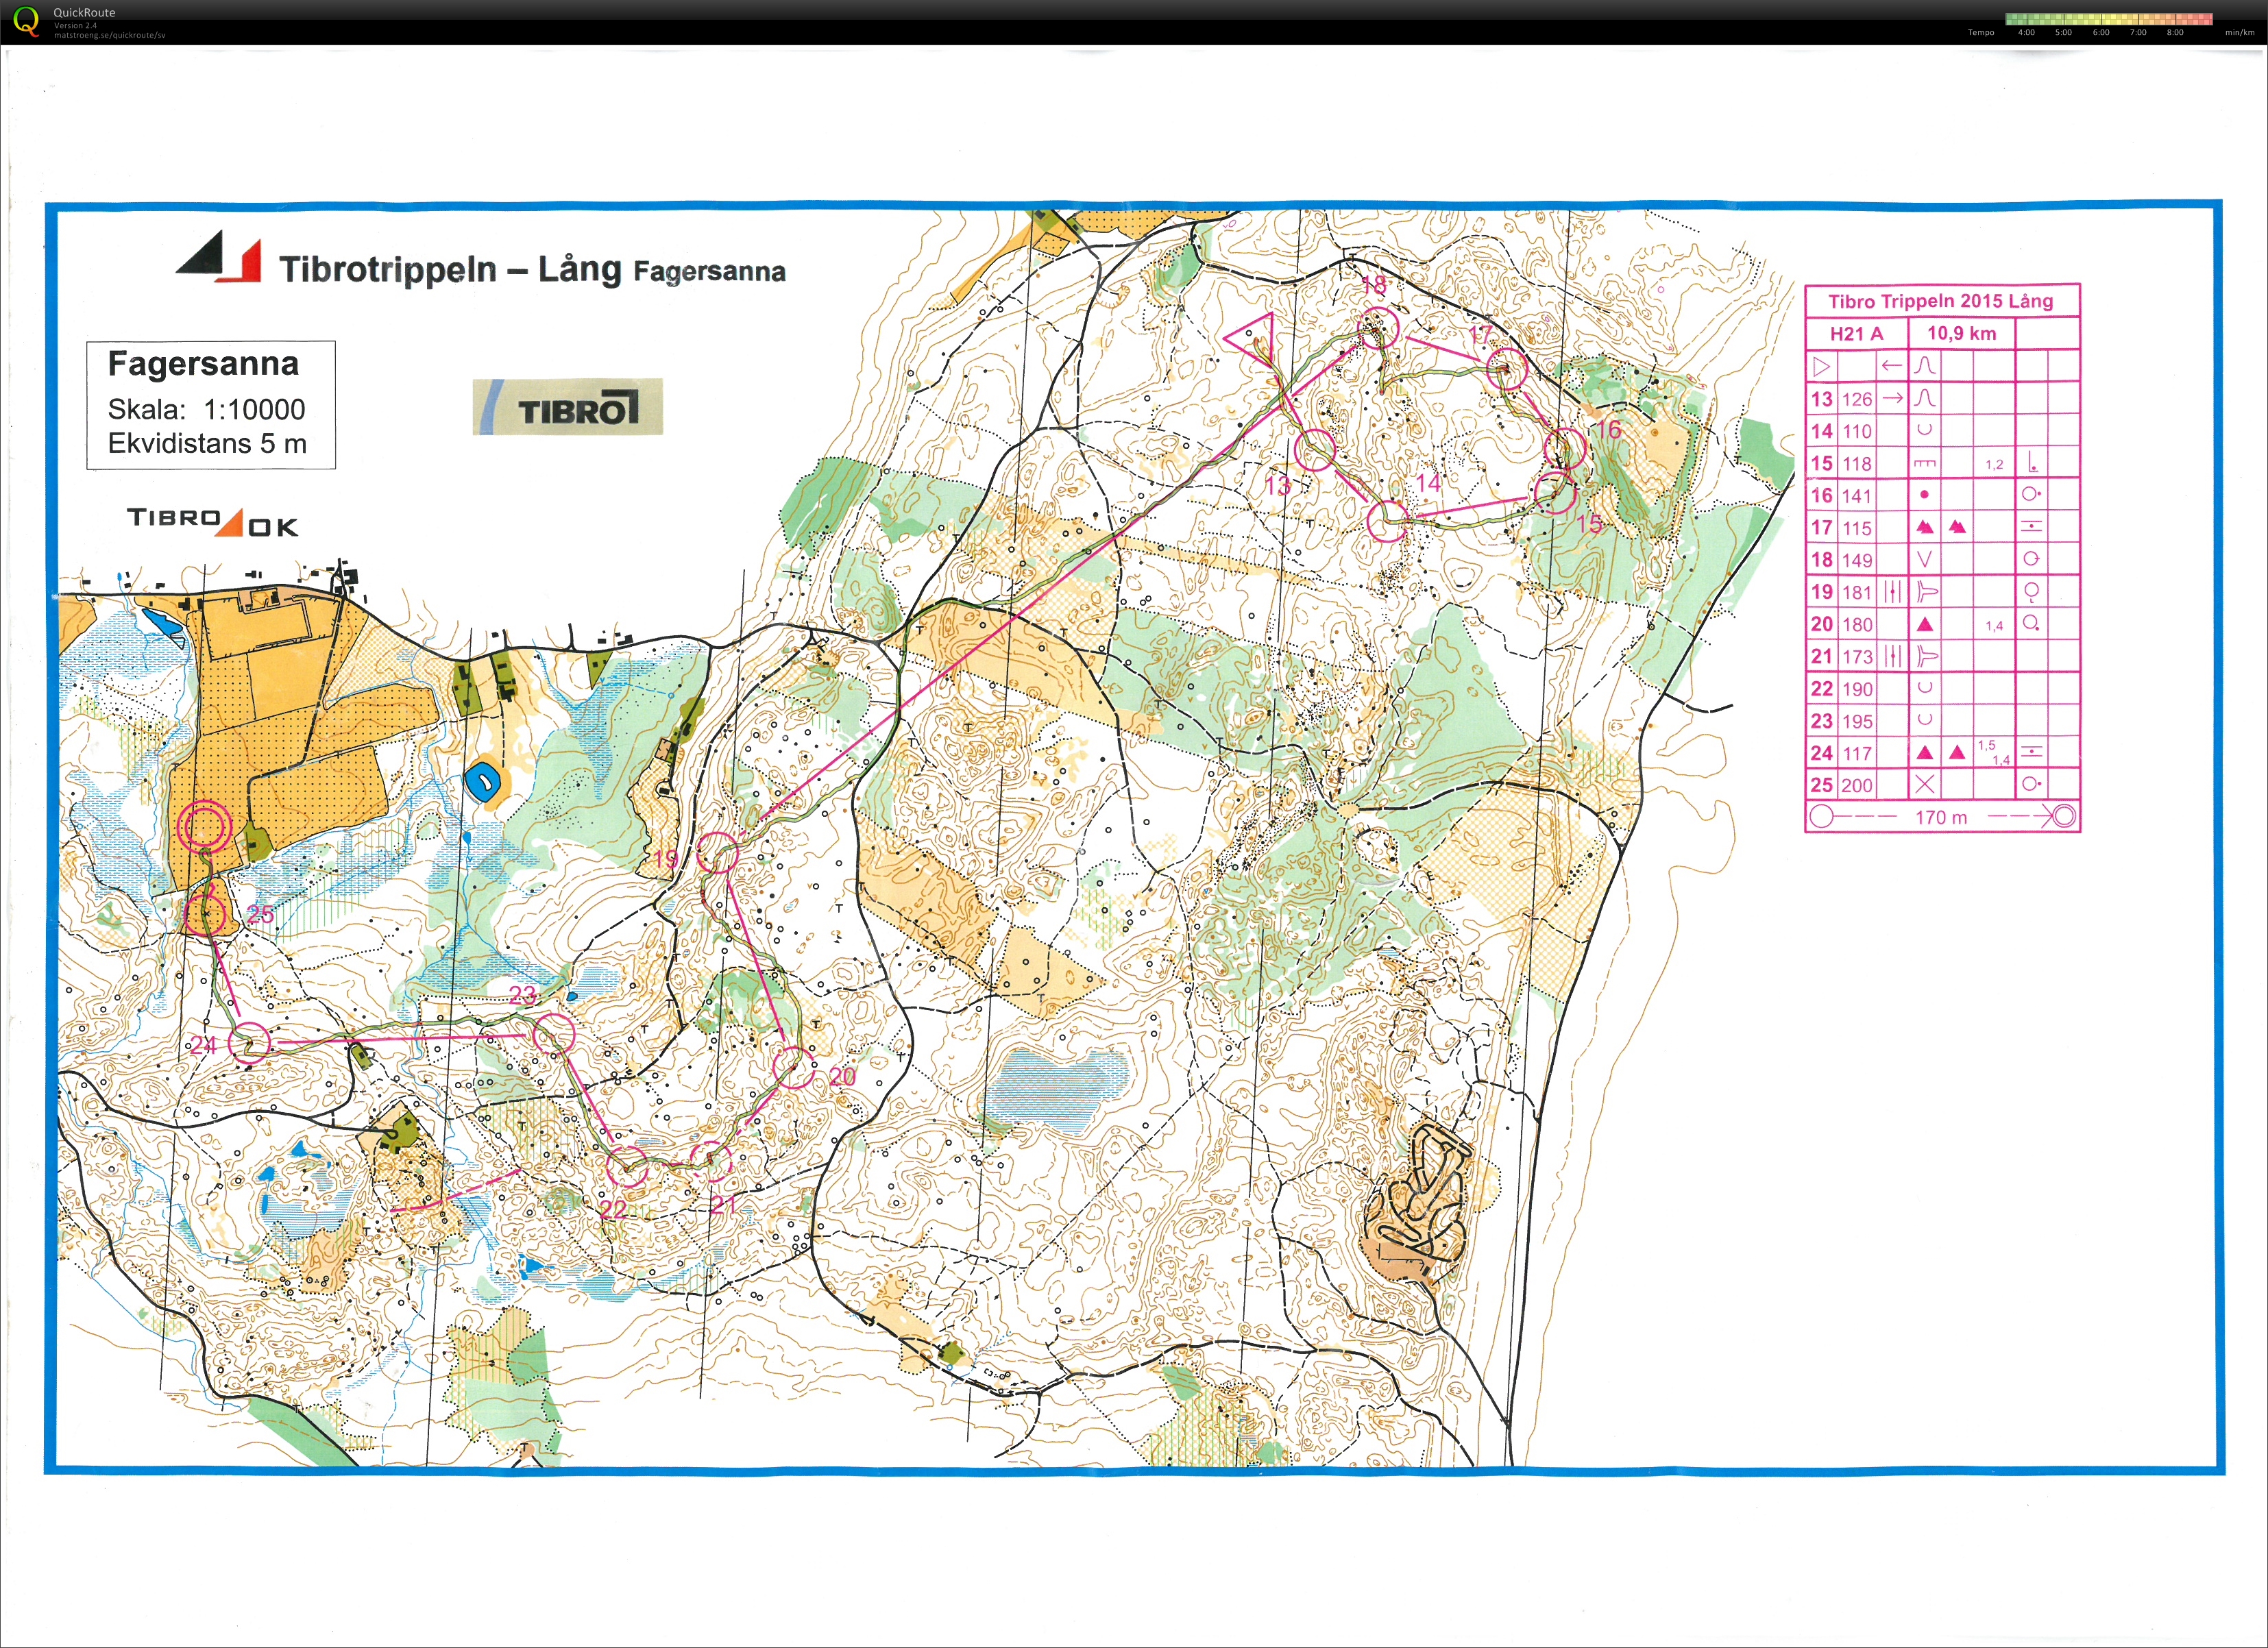Click the cliff symbol in row 15
The image size is (2268, 1648).
click(1924, 463)
